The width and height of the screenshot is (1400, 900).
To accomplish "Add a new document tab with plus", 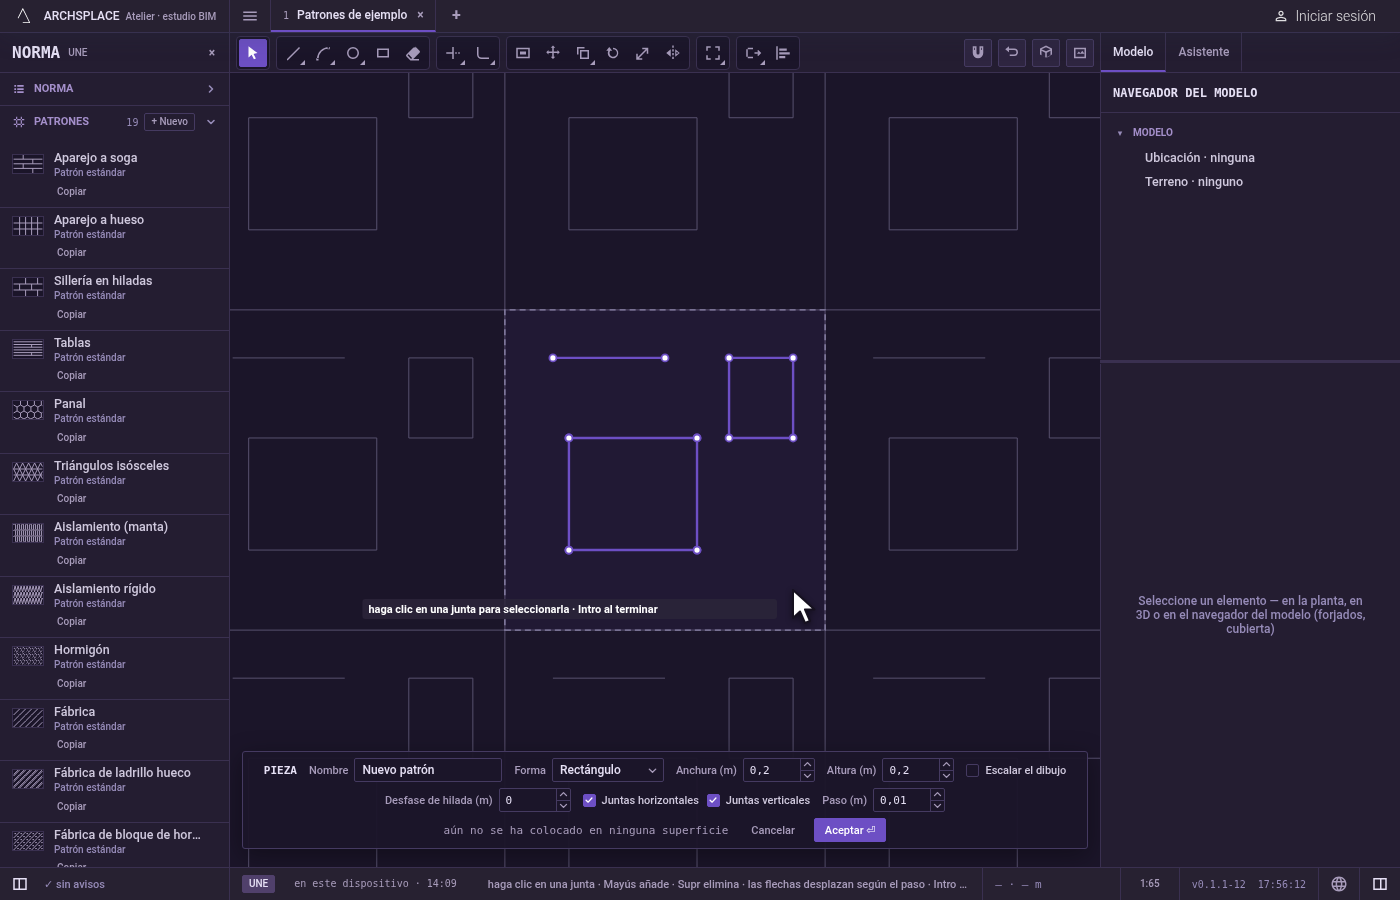I will pyautogui.click(x=456, y=15).
